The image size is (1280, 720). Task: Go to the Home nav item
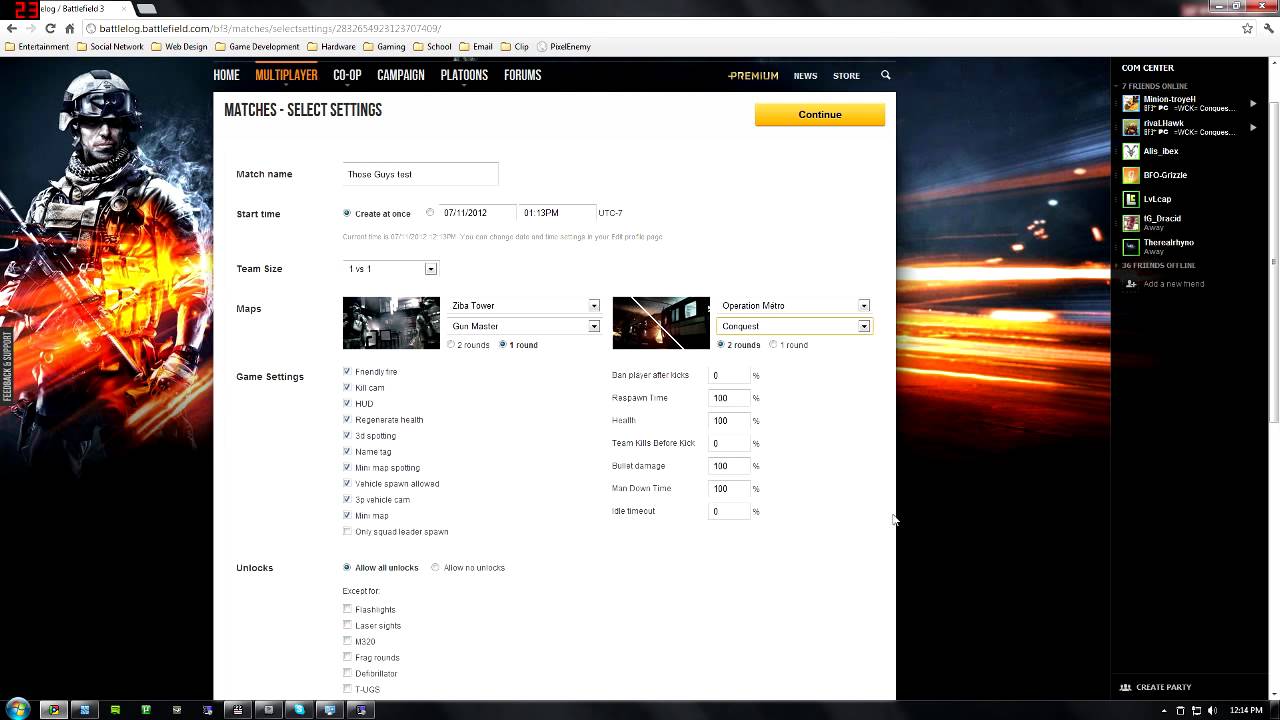tap(226, 75)
